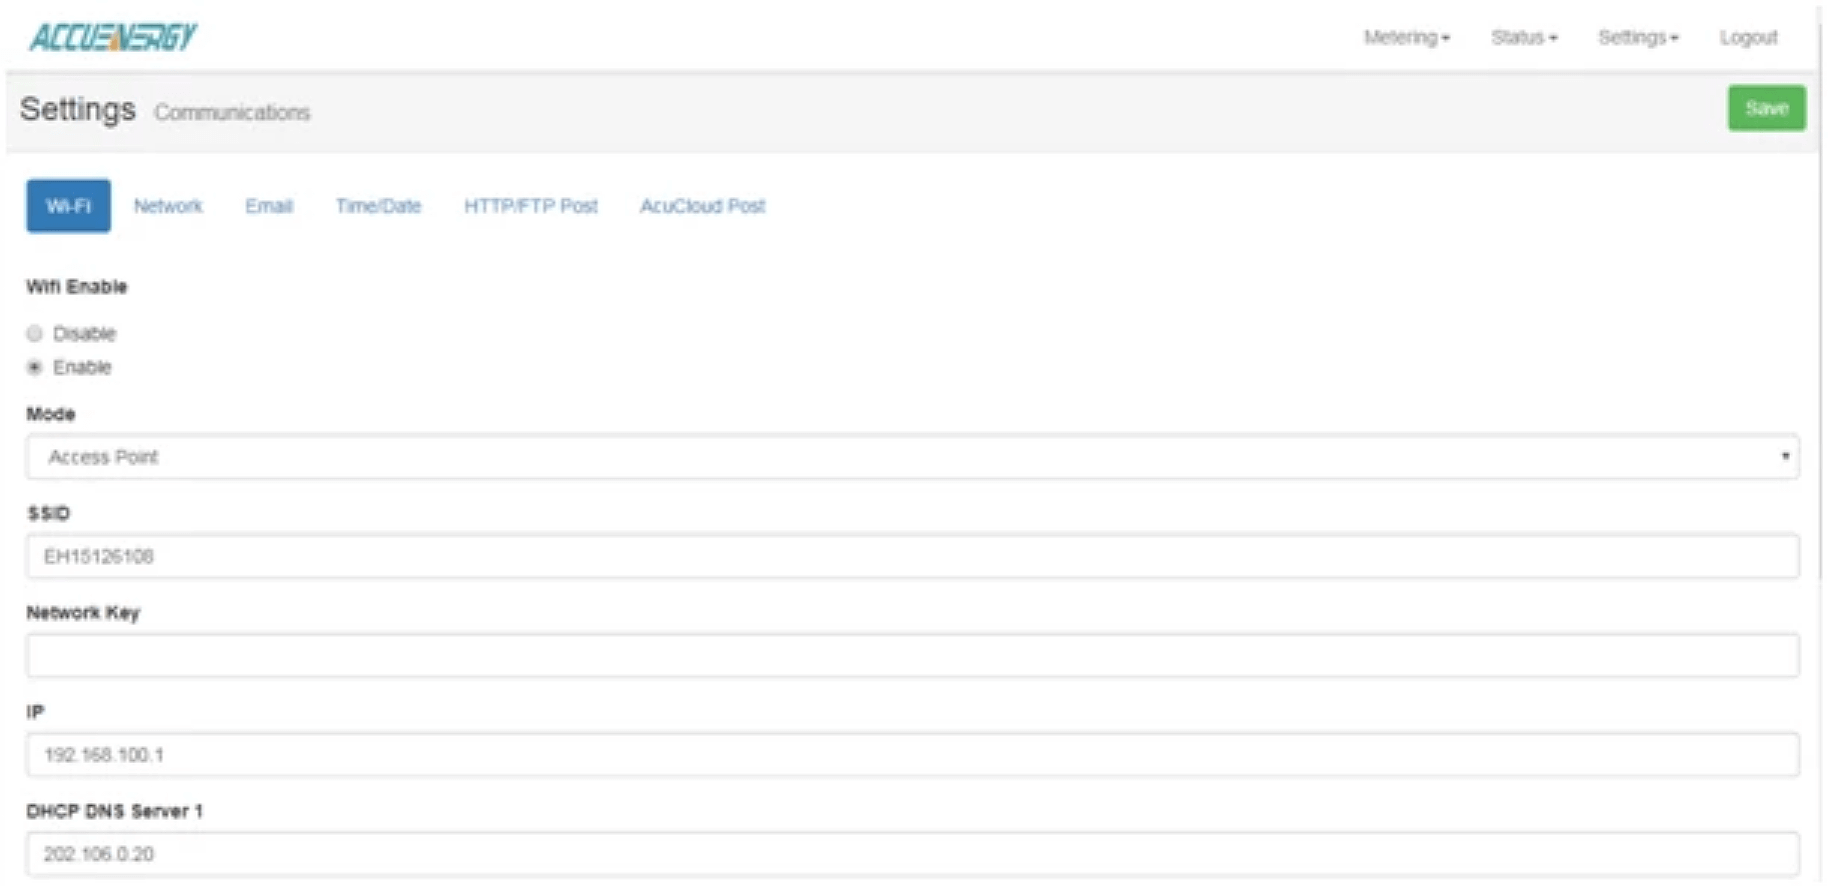
Task: Open the Metering dropdown menu
Action: [1406, 38]
